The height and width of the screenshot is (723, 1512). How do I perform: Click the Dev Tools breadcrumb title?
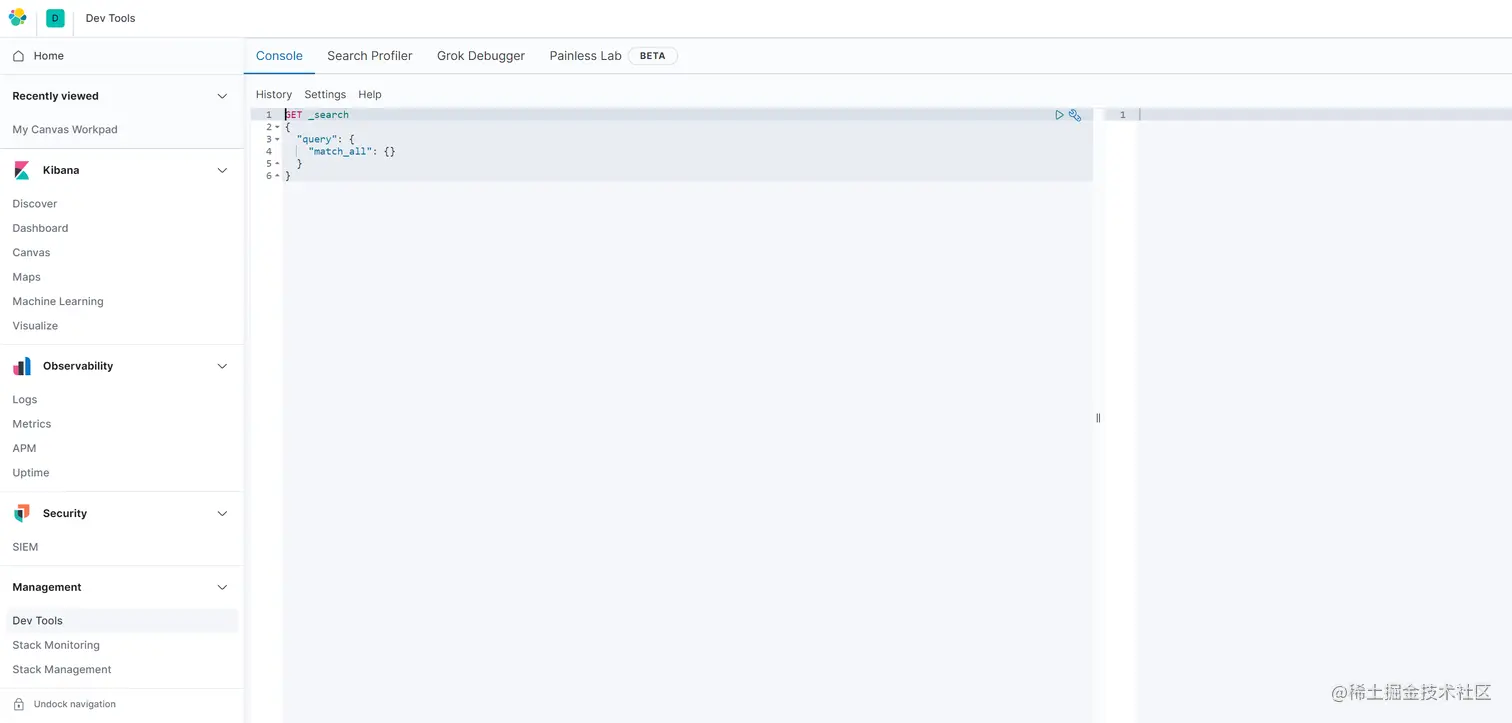click(110, 18)
